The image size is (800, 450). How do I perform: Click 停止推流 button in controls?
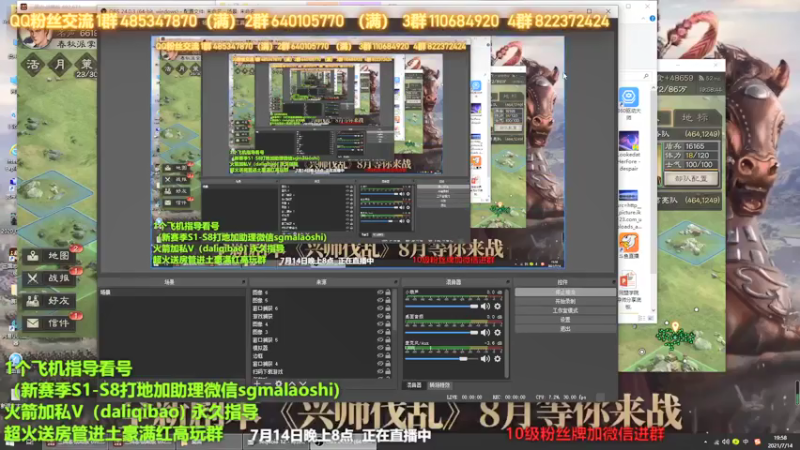click(565, 292)
